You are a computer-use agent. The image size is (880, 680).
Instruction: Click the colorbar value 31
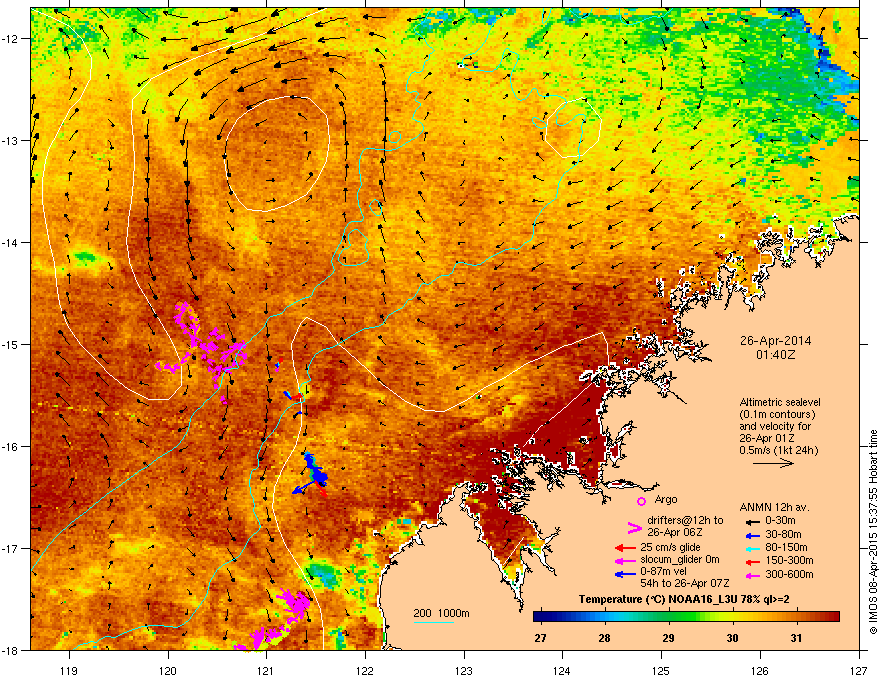tap(796, 638)
